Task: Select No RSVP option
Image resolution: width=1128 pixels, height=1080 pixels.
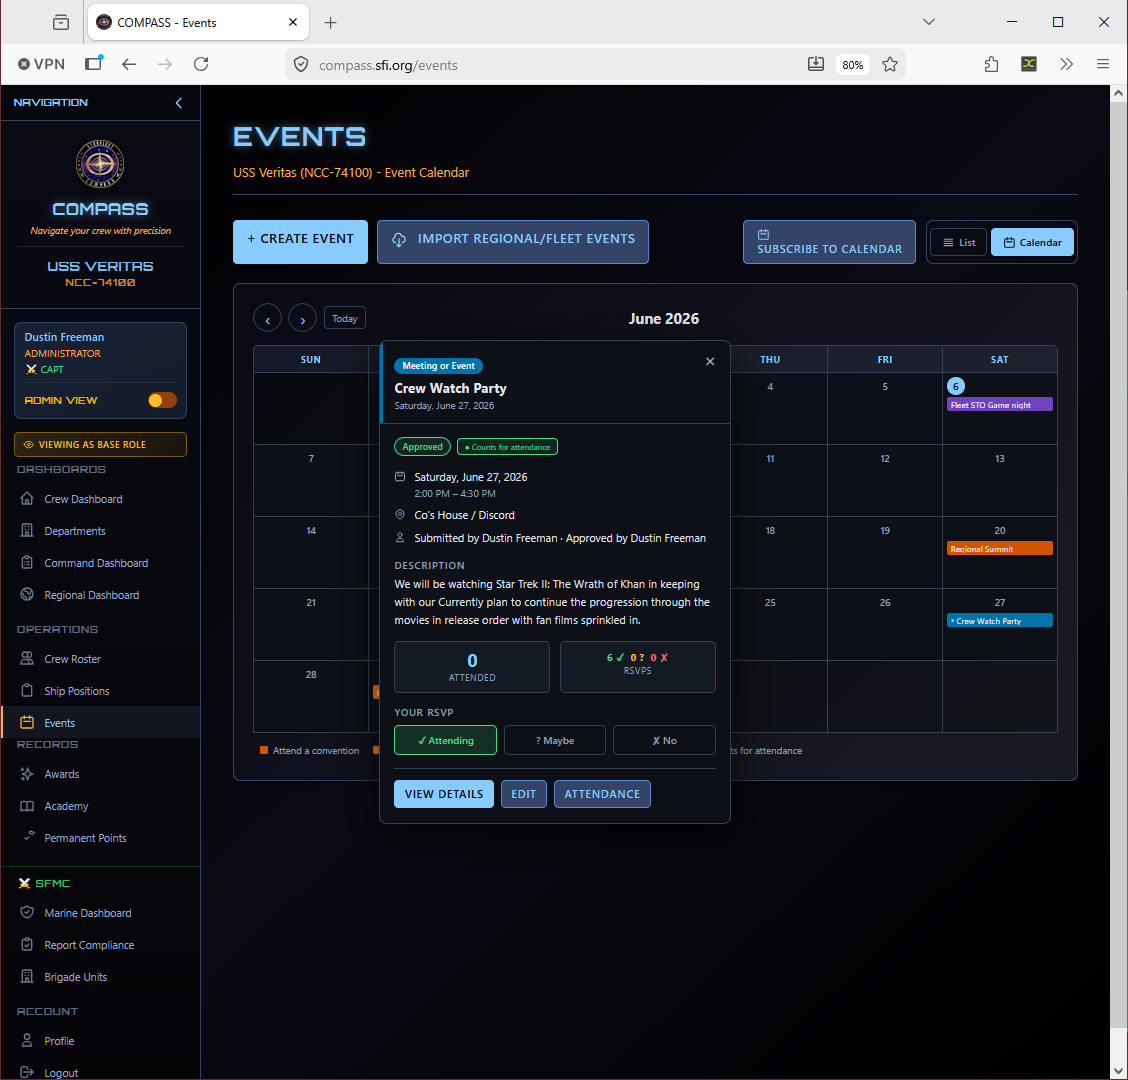Action: coord(664,740)
